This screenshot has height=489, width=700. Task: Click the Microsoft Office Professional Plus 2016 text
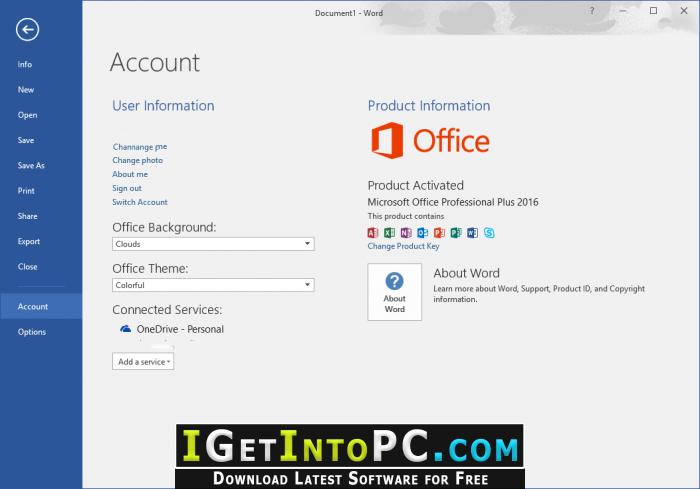453,202
